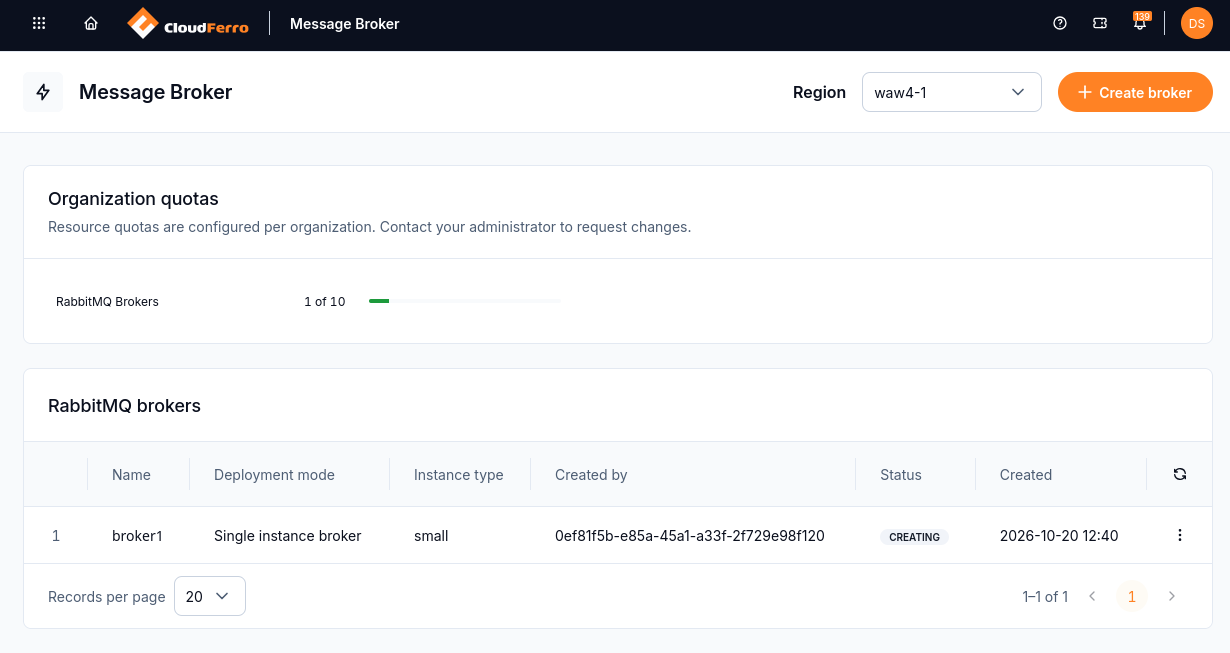Open the DS user avatar menu
Viewport: 1230px width, 653px height.
pyautogui.click(x=1196, y=24)
